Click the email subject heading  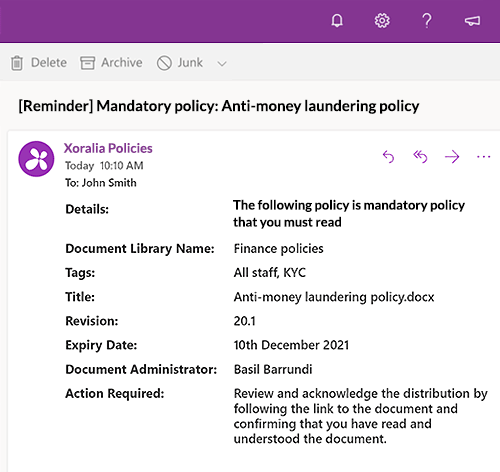tap(219, 106)
